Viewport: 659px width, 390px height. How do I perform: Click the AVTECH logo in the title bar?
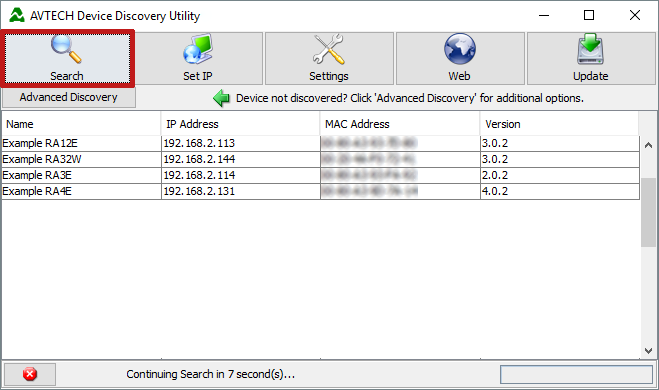point(17,16)
